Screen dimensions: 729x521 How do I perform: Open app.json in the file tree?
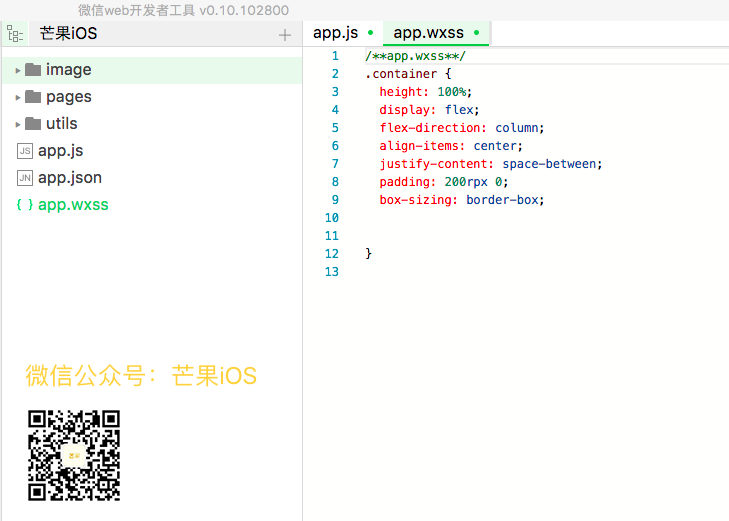(70, 178)
